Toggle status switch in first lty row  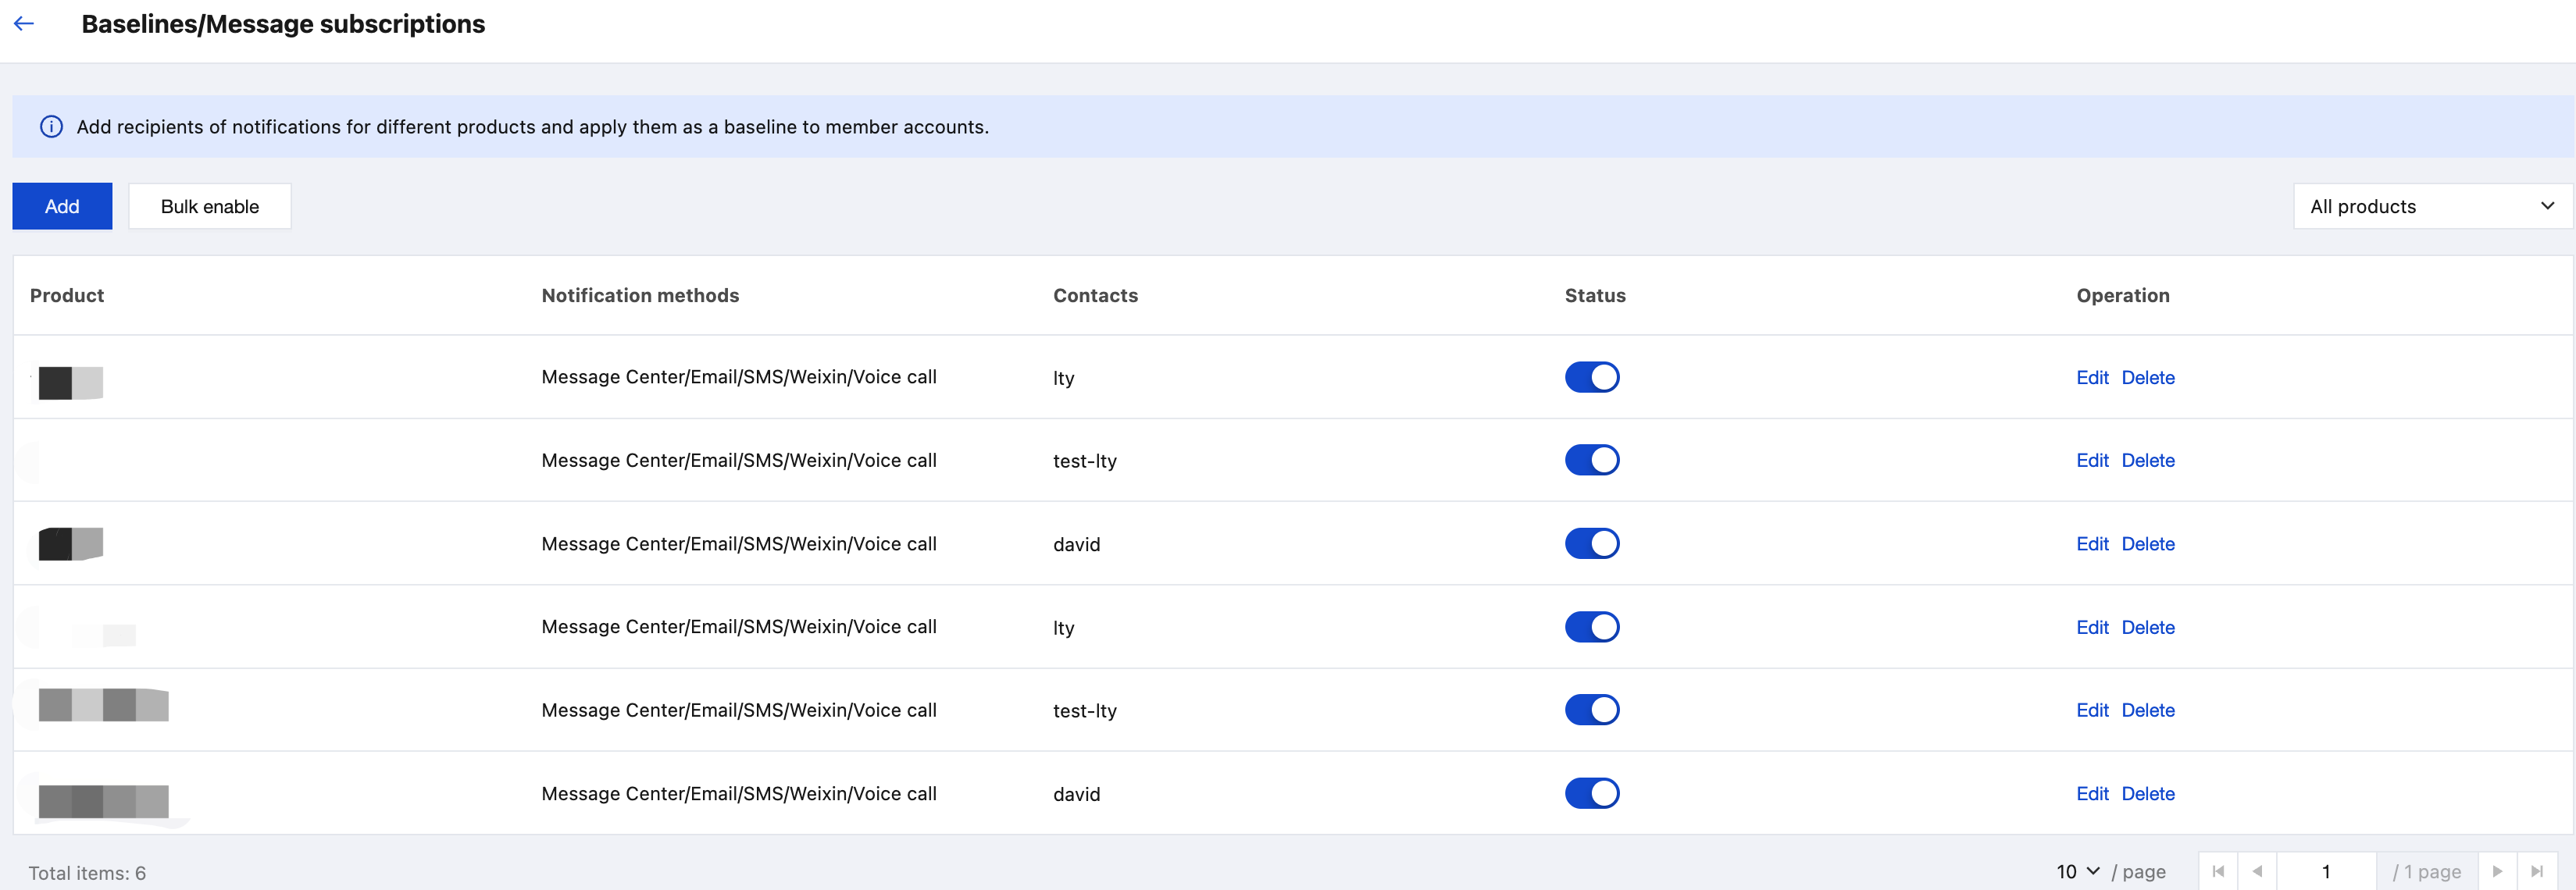(1591, 377)
